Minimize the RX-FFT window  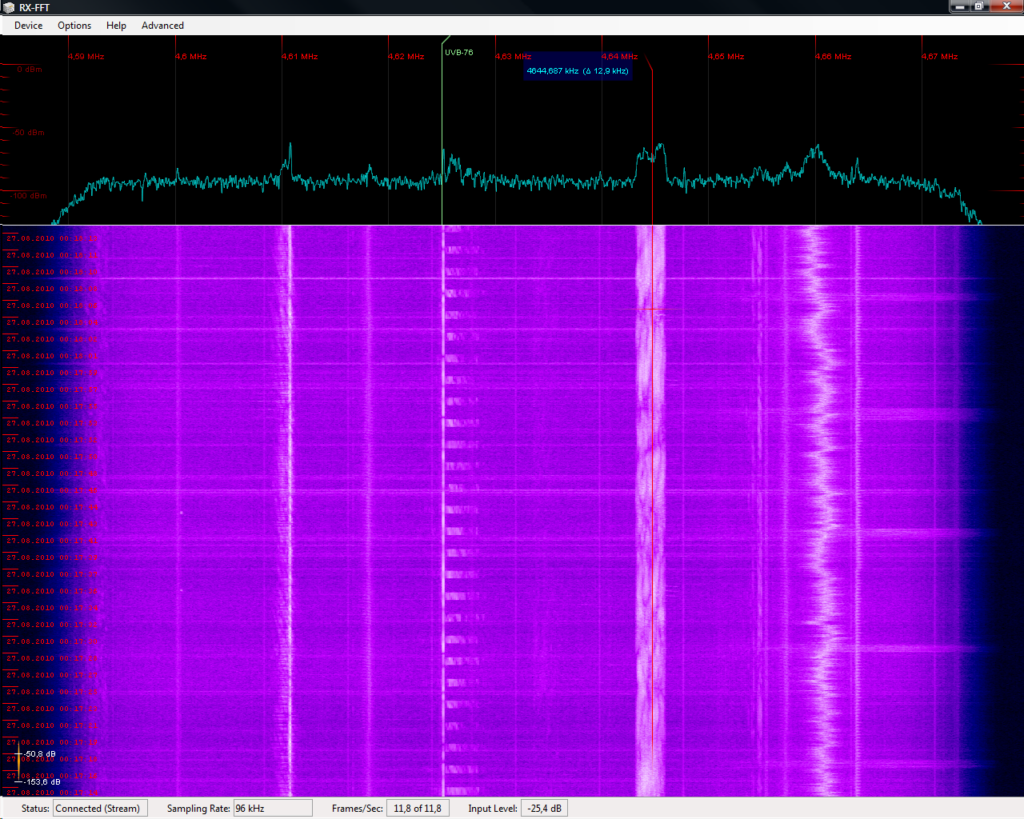(960, 6)
